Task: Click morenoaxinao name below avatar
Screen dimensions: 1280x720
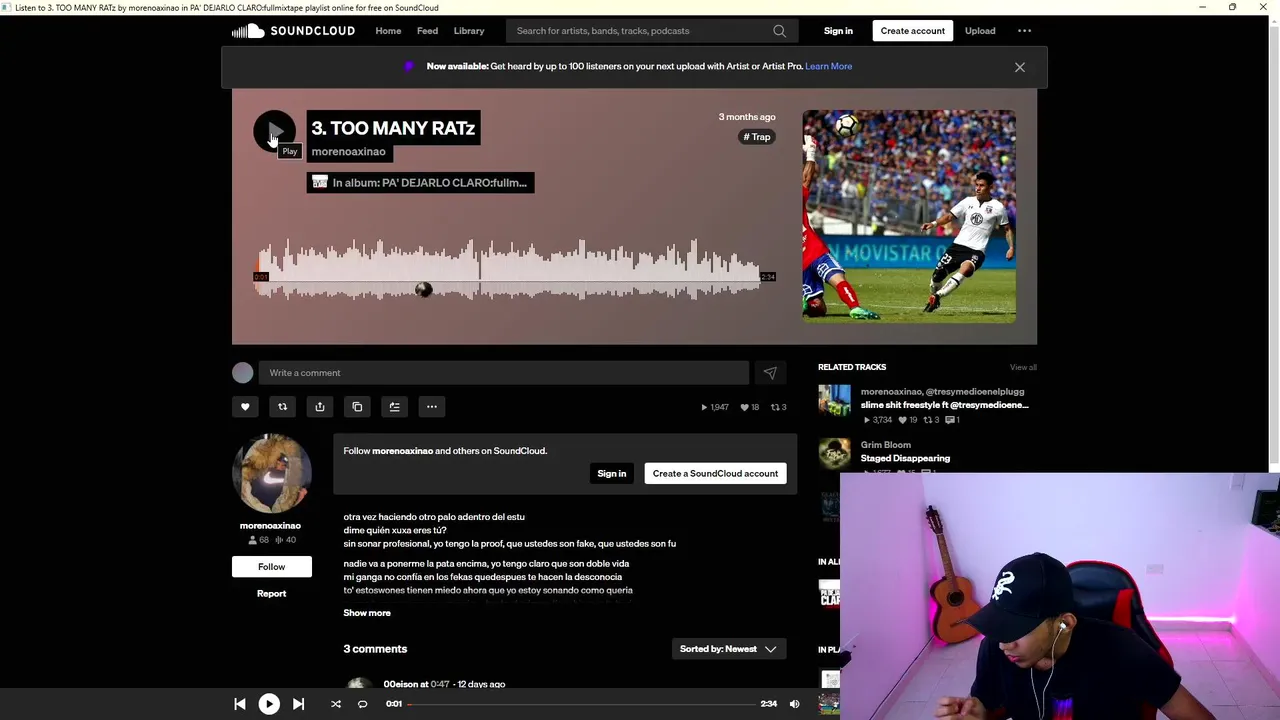Action: 270,526
